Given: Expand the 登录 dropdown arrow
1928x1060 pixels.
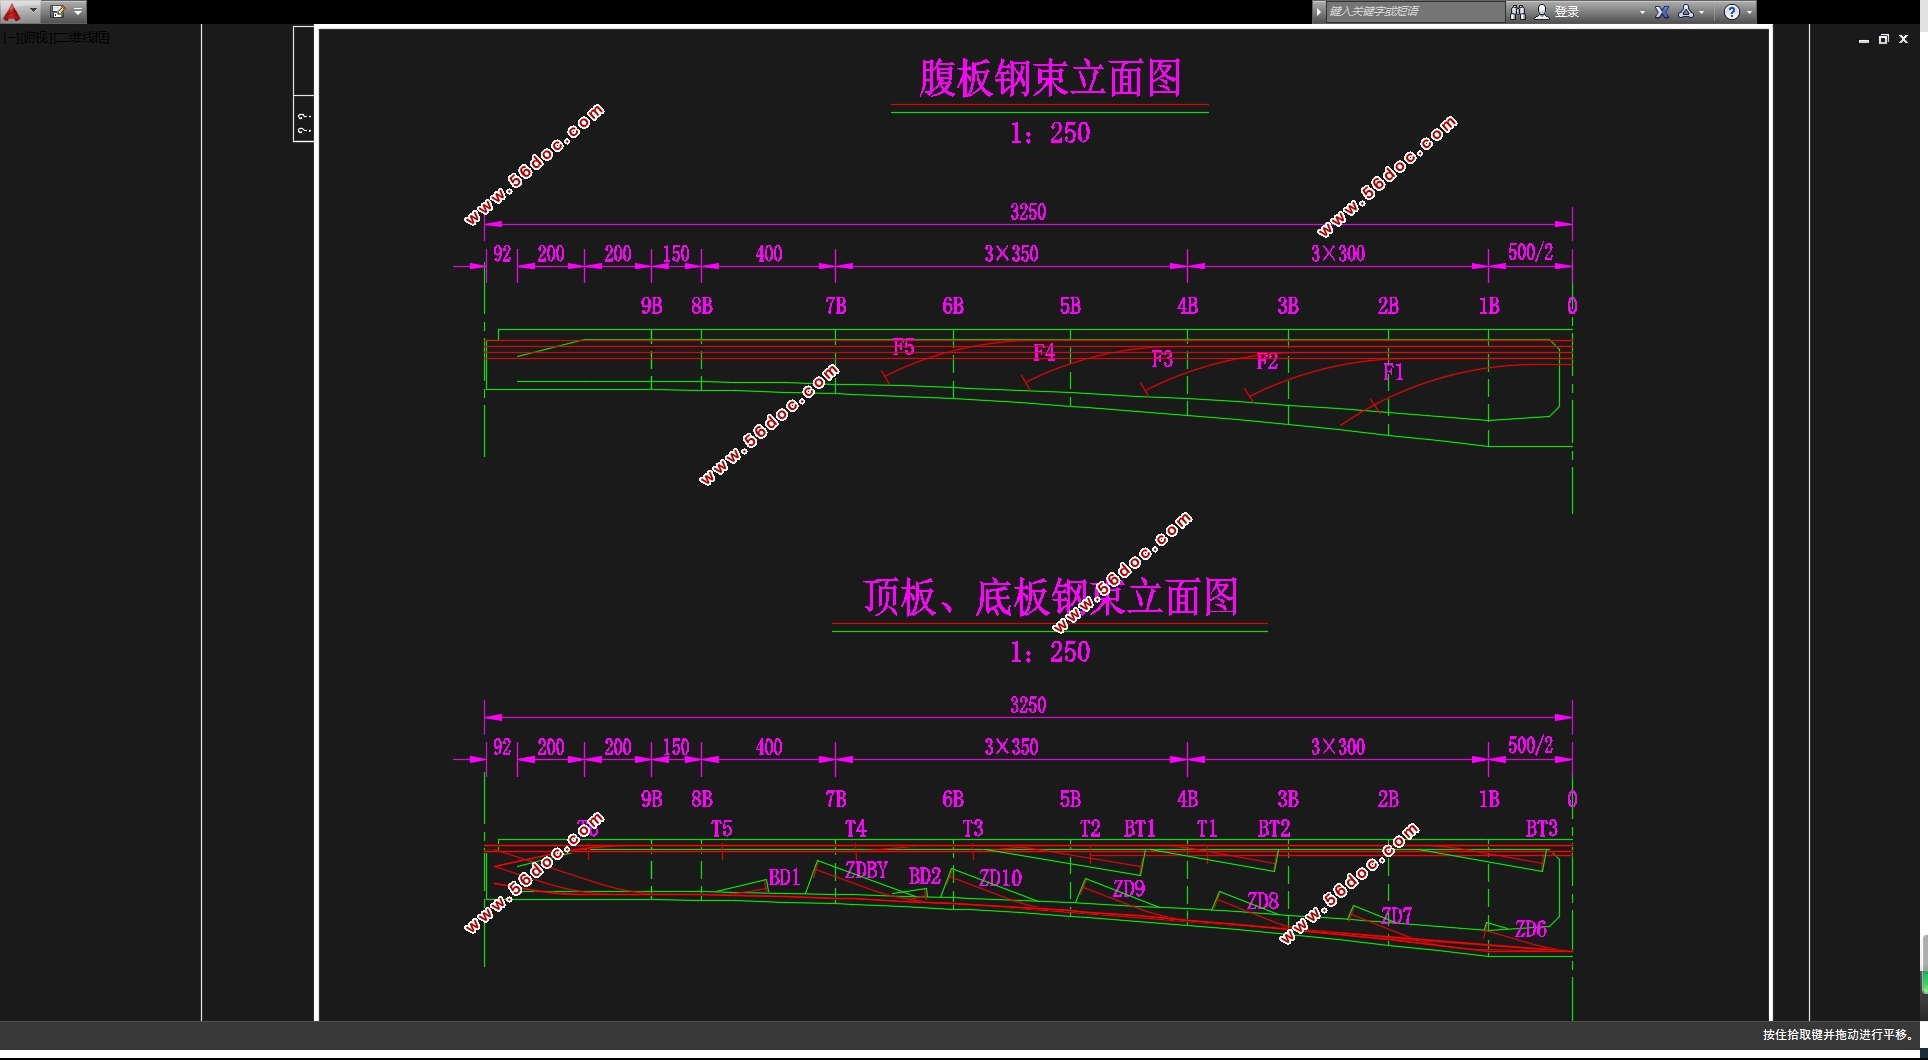Looking at the screenshot, I should click(1642, 12).
